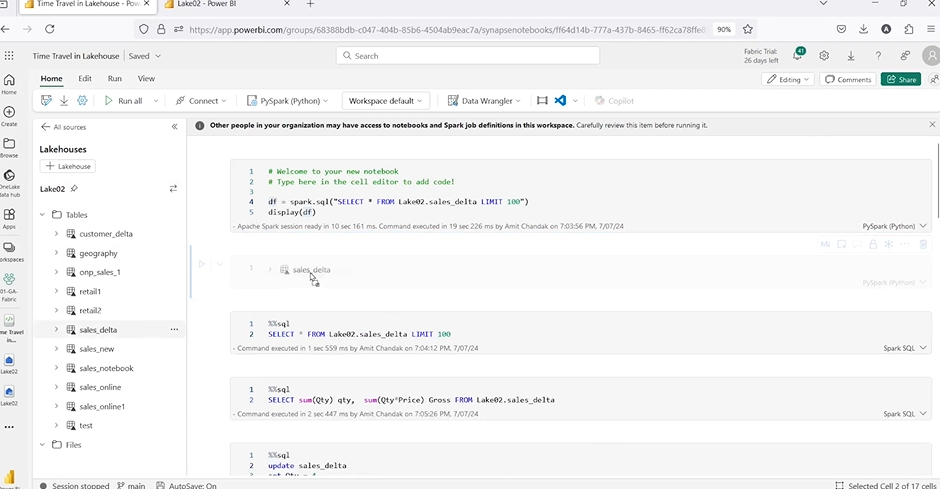Screen dimensions: 940x489
Task: Open the Workspace default environment dropdown
Action: 385,101
